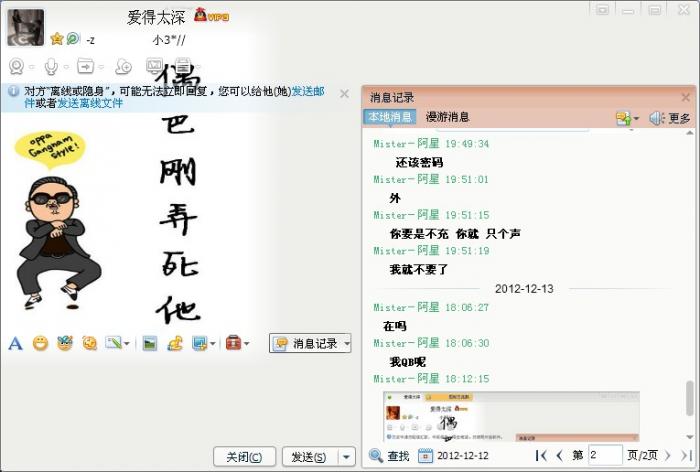Click the scroll up arrow in message history
The image size is (700, 472).
pyautogui.click(x=690, y=133)
